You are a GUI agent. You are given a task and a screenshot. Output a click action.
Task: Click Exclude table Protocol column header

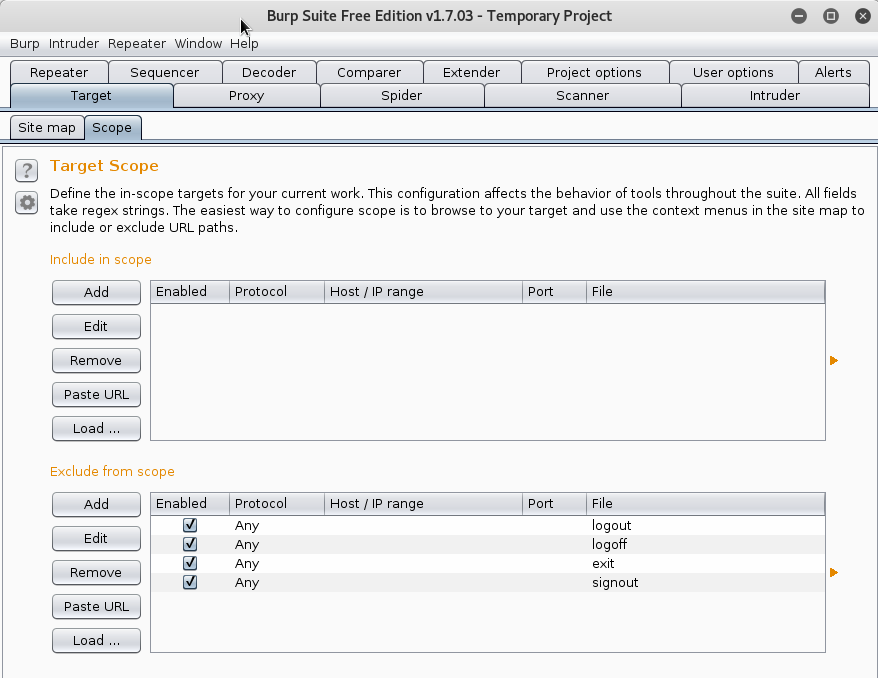tap(277, 504)
